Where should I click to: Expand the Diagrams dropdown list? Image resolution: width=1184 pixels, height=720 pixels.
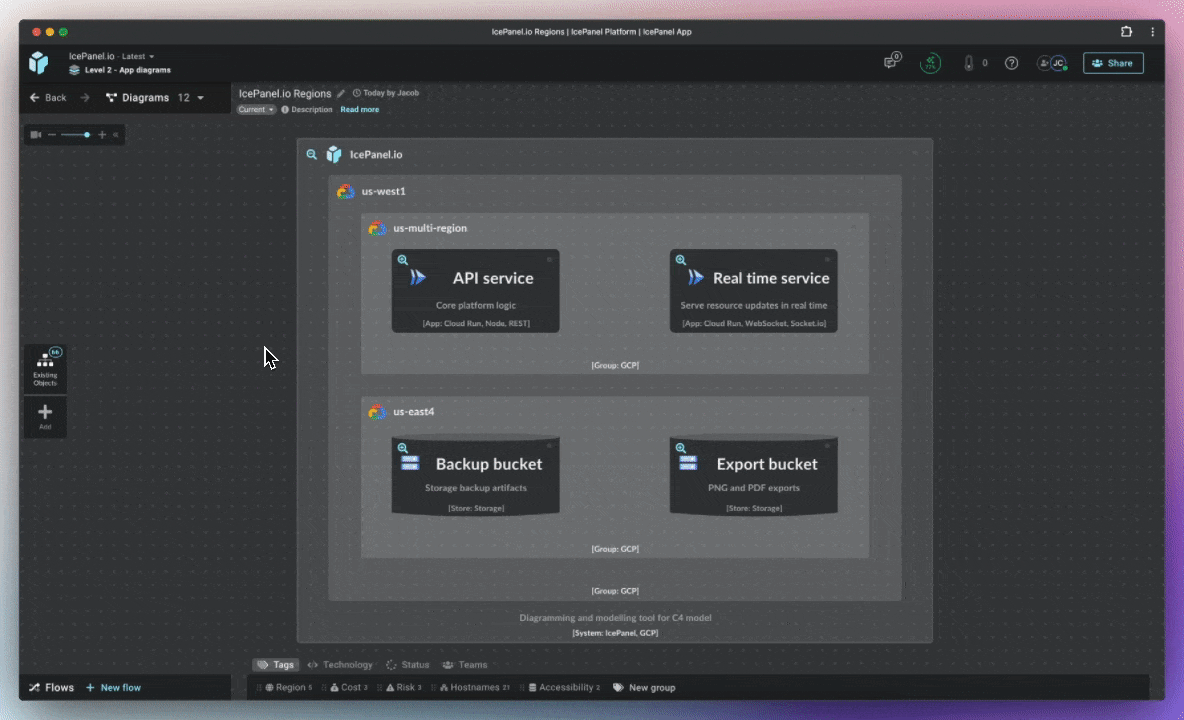pos(155,98)
